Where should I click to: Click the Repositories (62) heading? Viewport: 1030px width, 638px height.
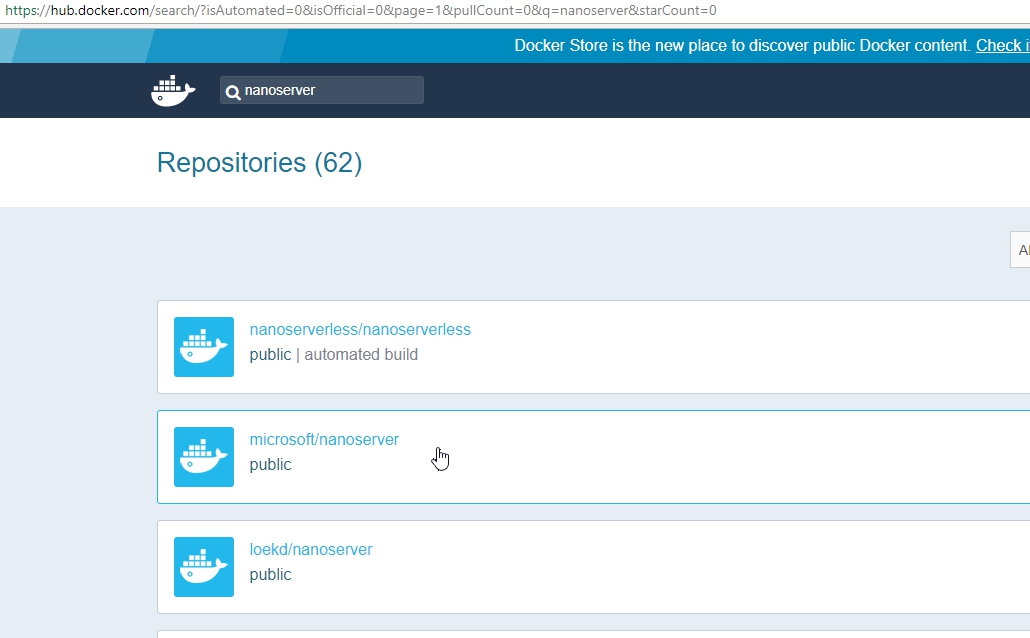tap(258, 162)
